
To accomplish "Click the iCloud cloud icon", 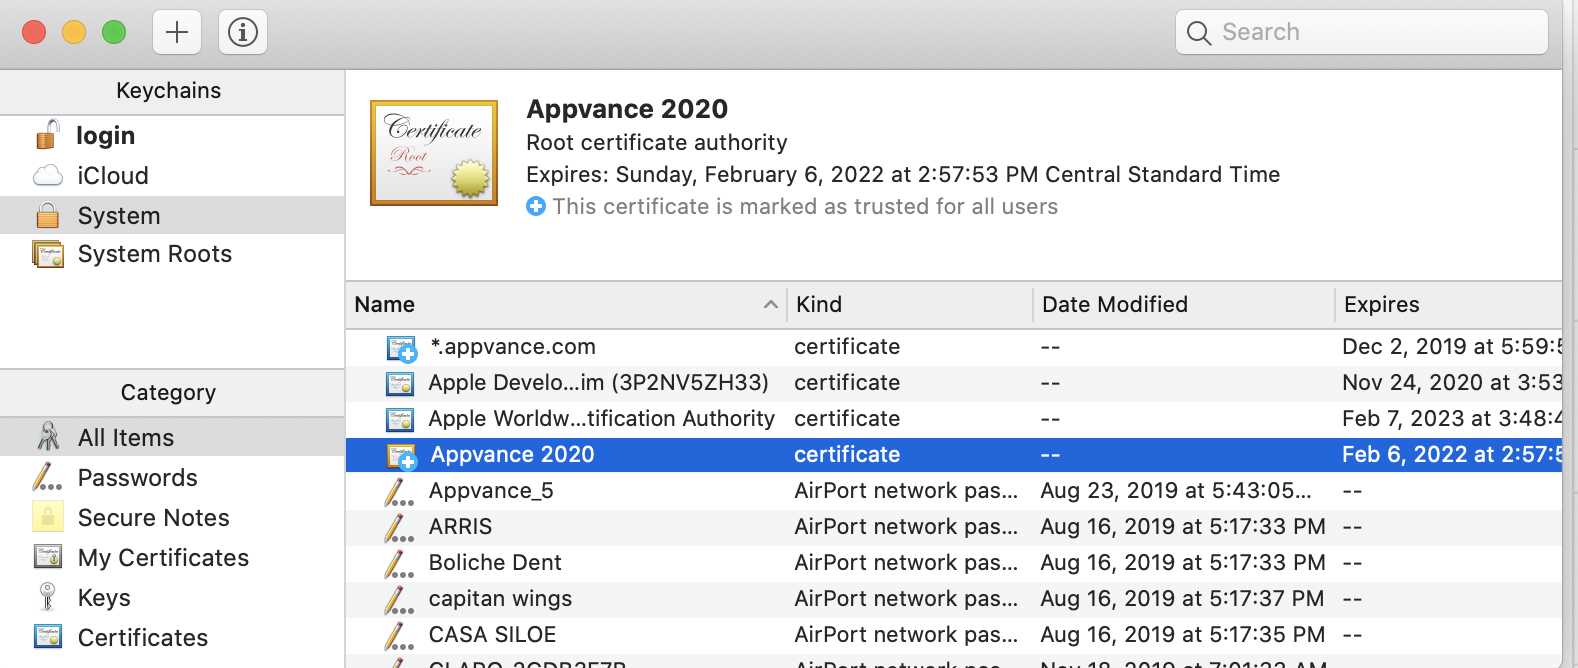I will coord(48,176).
